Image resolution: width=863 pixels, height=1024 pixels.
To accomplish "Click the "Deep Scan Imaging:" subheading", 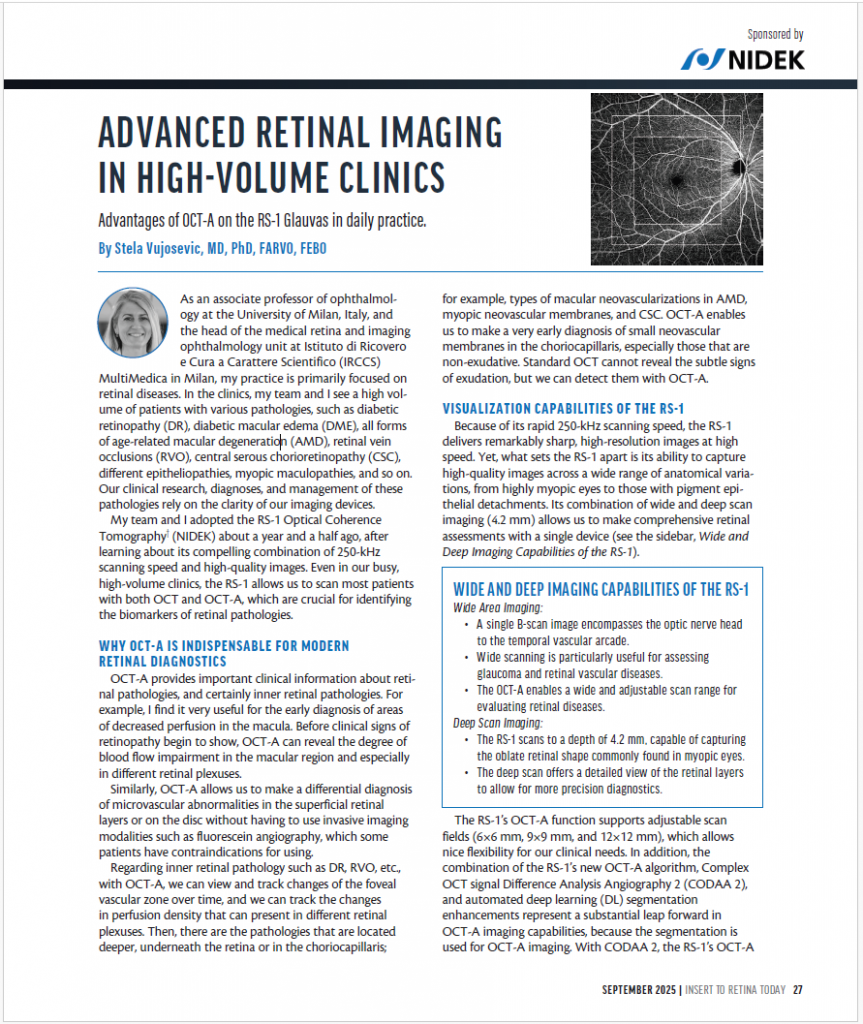I will 498,722.
